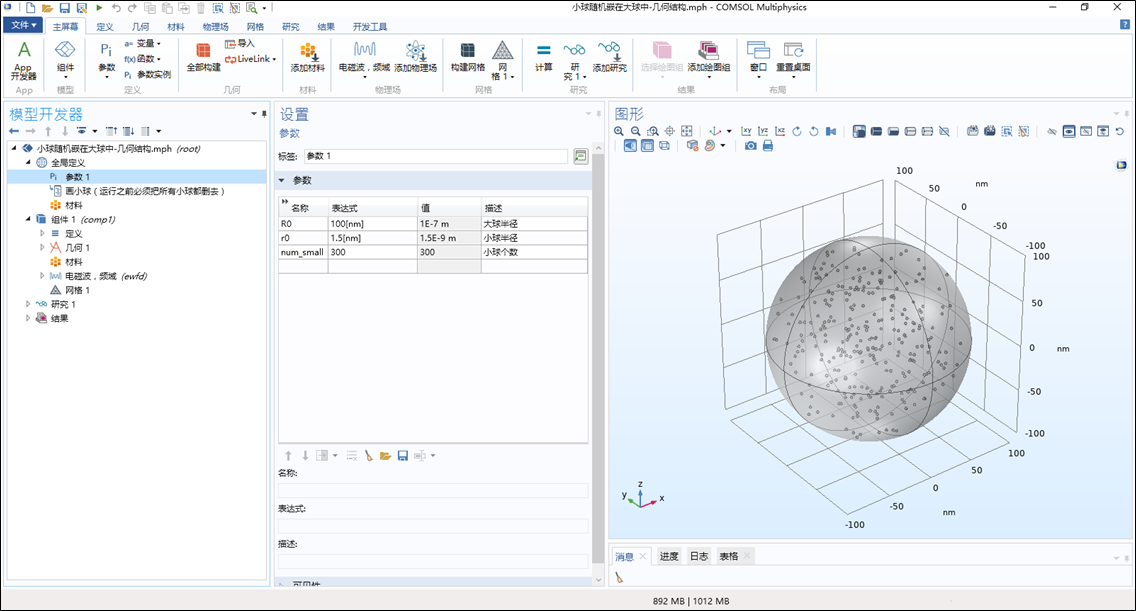
Task: Open the App 开发器 (Application Builder)
Action: point(24,58)
